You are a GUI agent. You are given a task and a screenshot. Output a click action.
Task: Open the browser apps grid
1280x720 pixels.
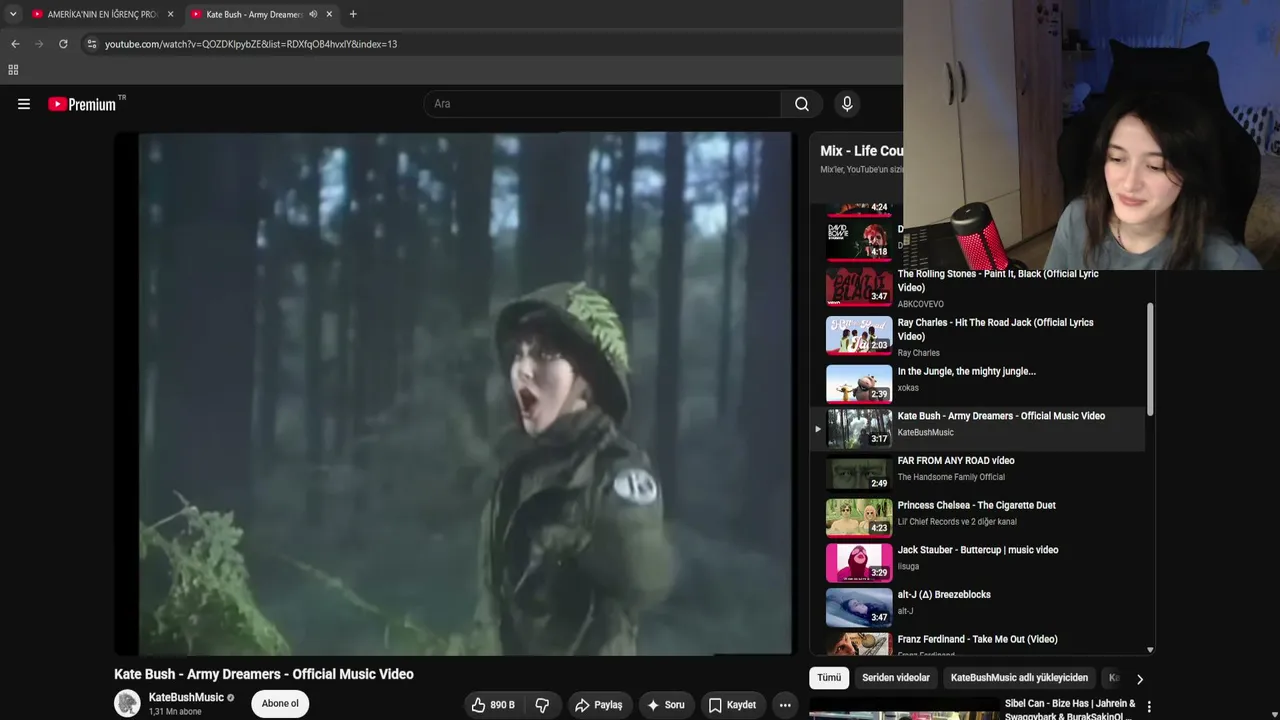[x=13, y=70]
